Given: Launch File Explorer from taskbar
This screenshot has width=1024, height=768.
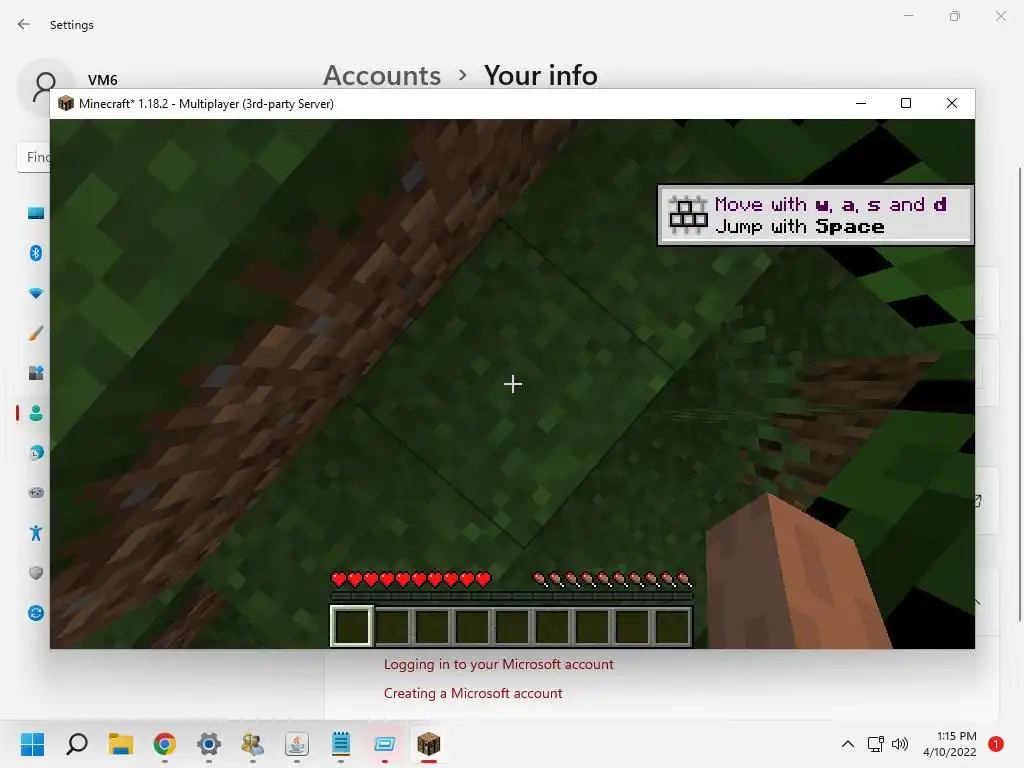Looking at the screenshot, I should coord(121,744).
